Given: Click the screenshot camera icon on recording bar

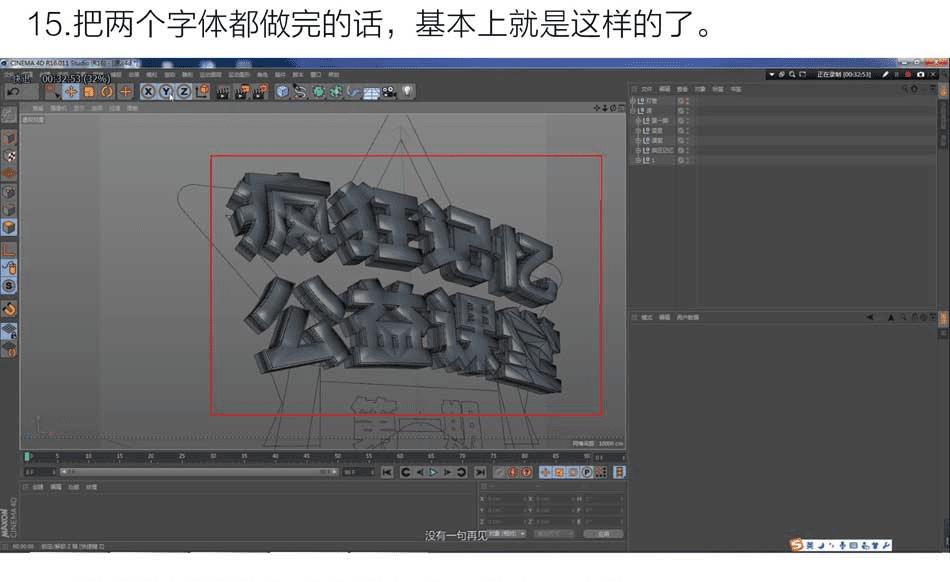Looking at the screenshot, I should click(x=921, y=74).
